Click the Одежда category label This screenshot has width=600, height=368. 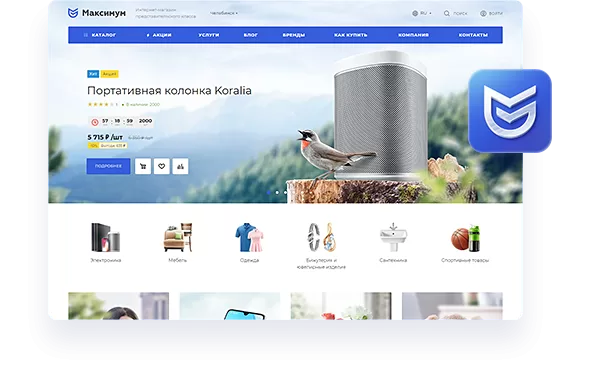tap(249, 260)
